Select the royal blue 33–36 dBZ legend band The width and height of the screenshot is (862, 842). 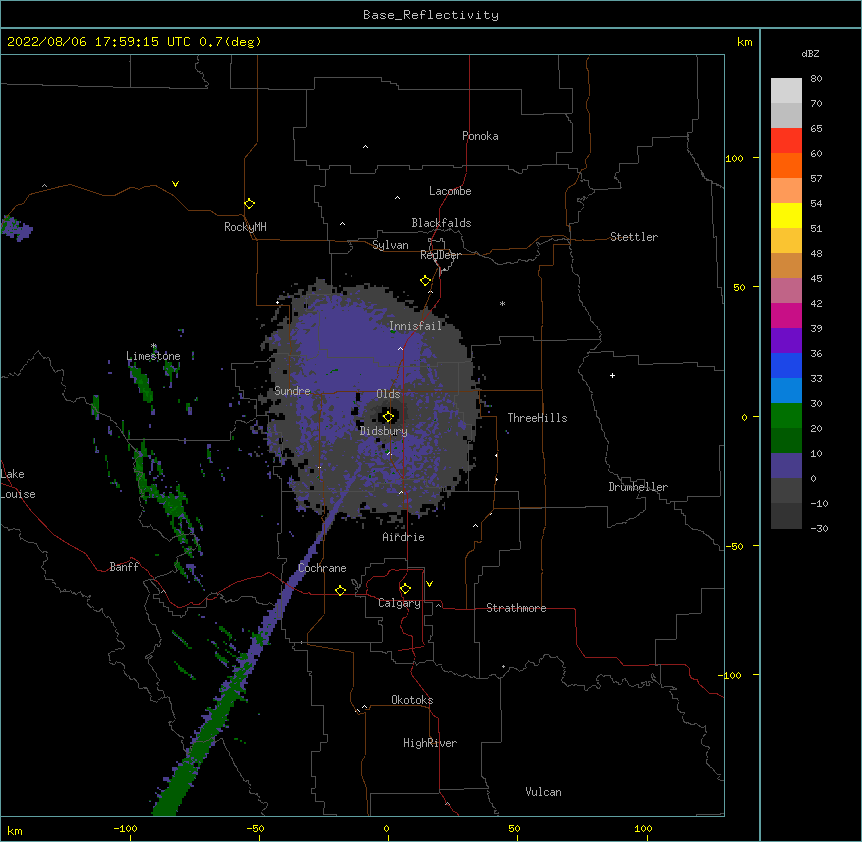(786, 365)
